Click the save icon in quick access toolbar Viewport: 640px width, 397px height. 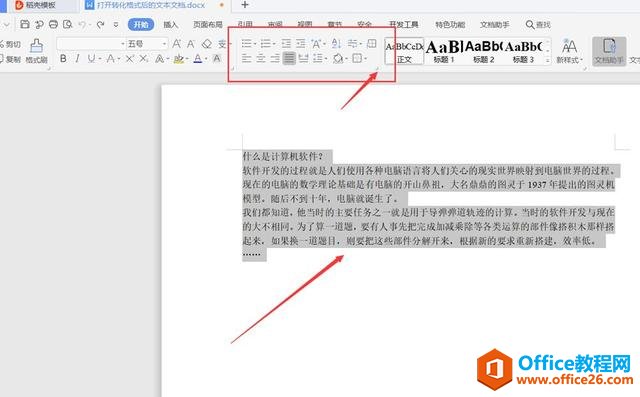tap(25, 24)
